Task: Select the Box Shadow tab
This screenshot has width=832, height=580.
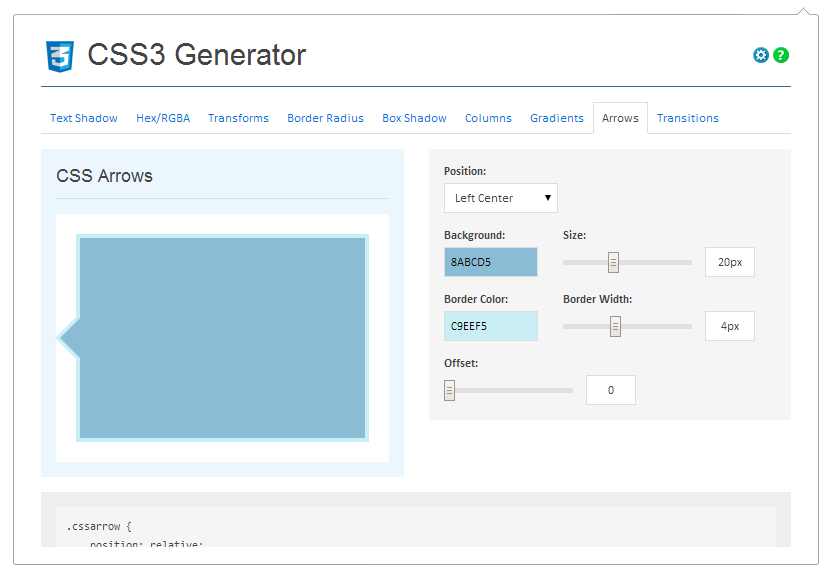Action: click(414, 117)
